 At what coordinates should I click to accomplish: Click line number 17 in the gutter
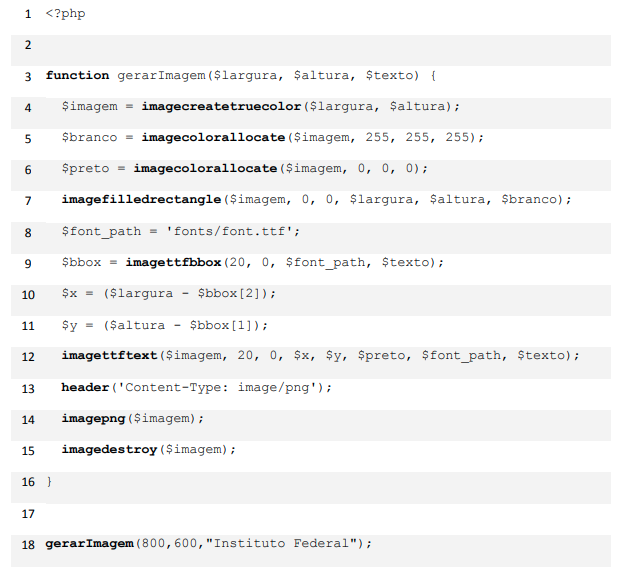click(27, 514)
